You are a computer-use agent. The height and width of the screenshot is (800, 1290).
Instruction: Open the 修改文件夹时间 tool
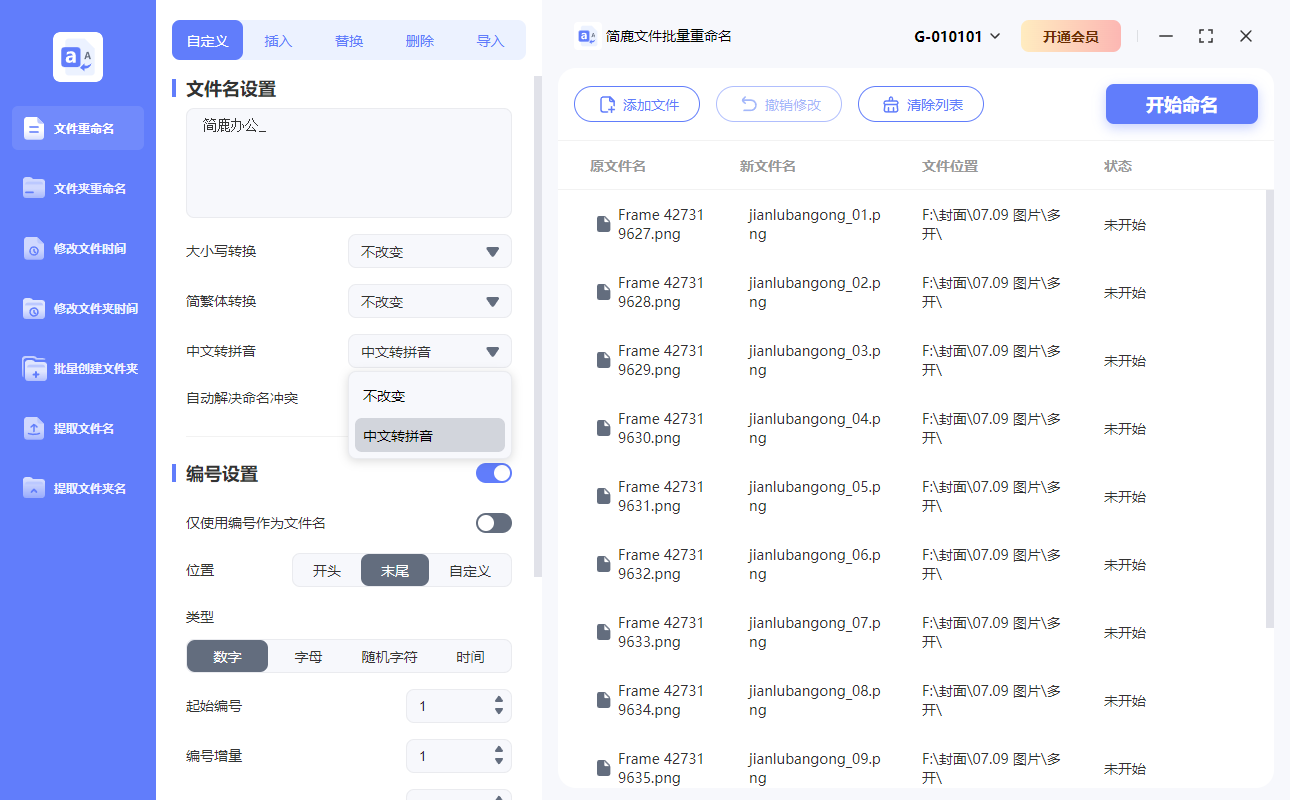77,308
